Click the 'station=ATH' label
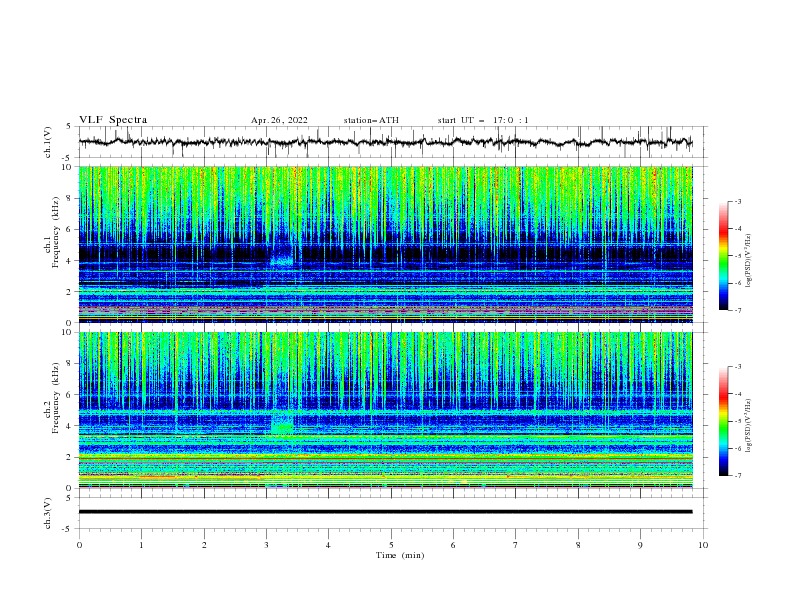Image resolution: width=792 pixels, height=612 pixels. 371,120
